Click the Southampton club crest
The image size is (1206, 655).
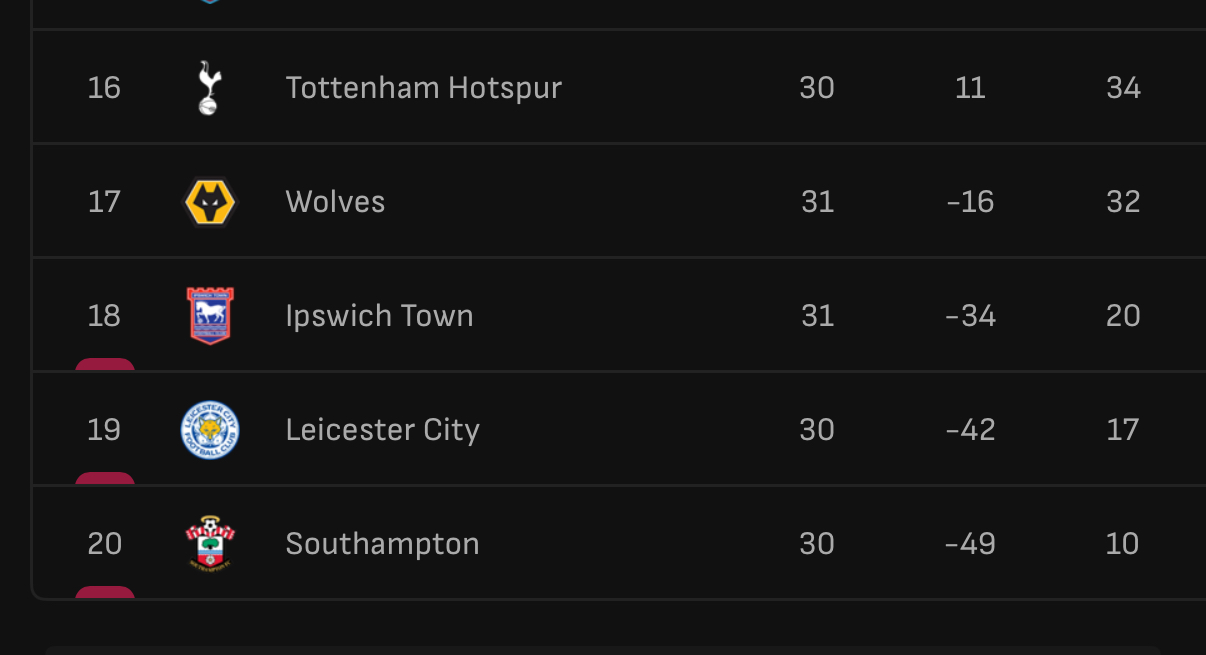(x=210, y=543)
